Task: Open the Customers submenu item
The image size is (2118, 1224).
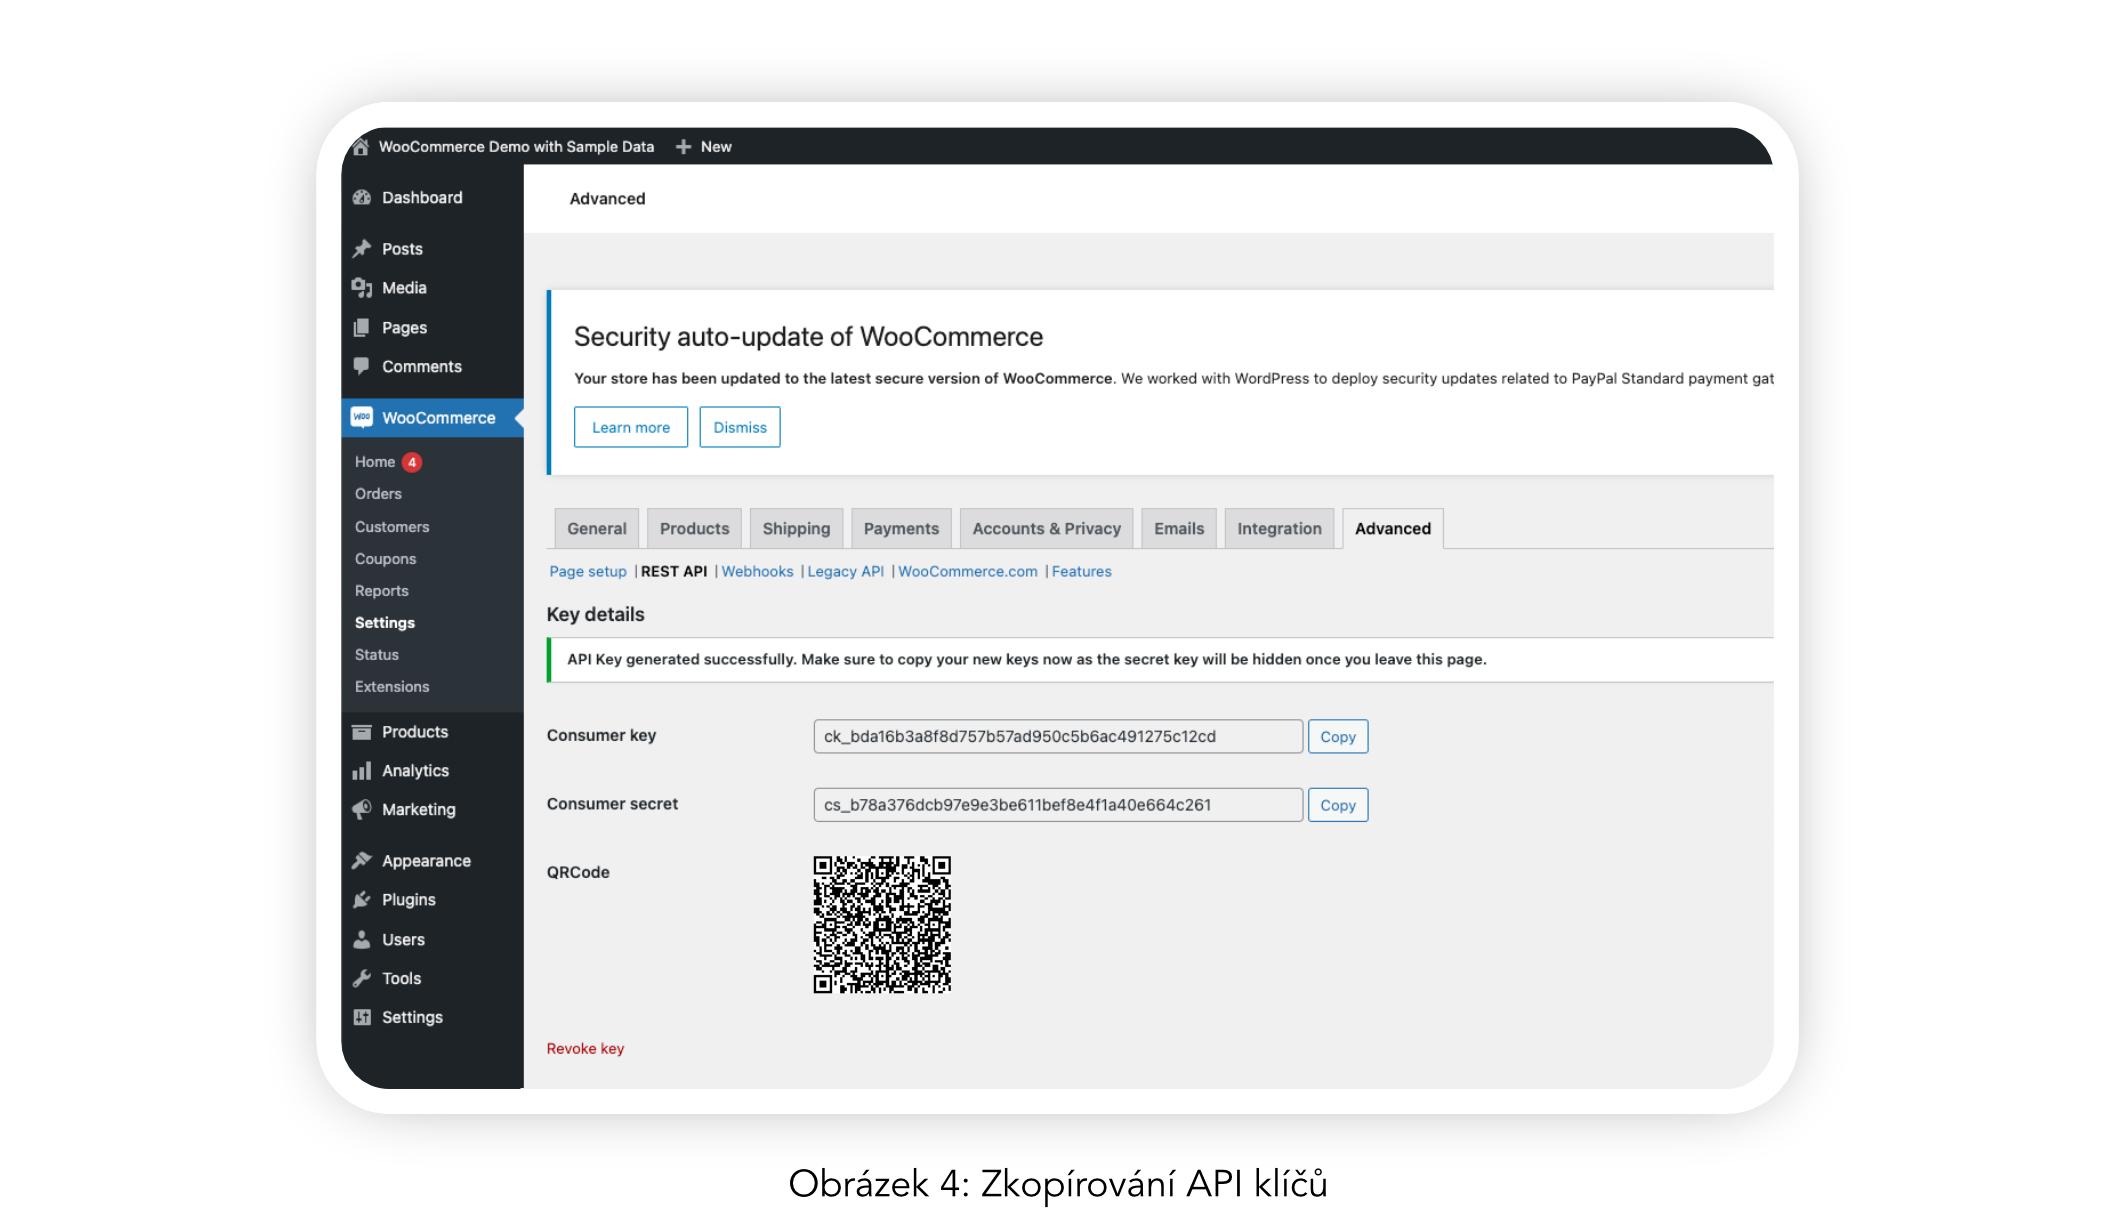Action: (392, 527)
